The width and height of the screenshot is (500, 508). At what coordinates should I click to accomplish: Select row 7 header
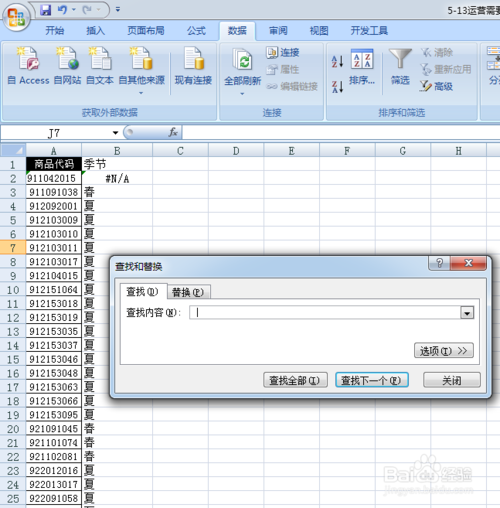click(13, 248)
